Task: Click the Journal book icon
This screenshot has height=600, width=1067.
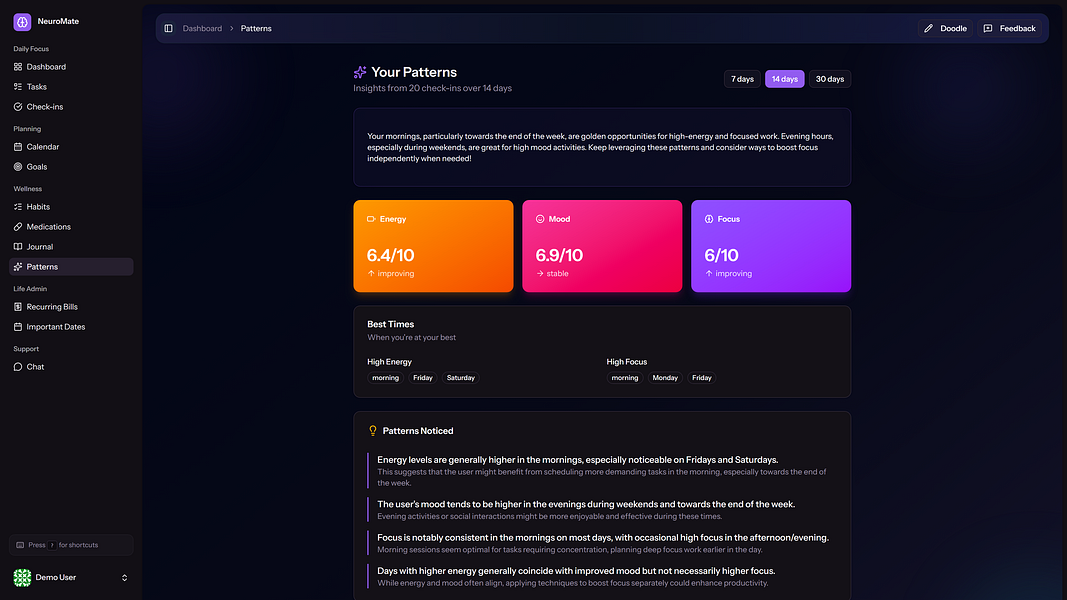Action: [x=18, y=247]
